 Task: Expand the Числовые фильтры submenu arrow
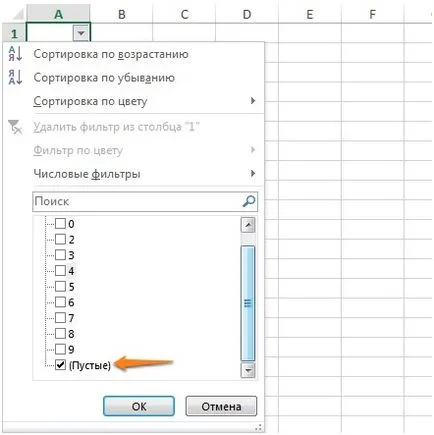coord(253,173)
